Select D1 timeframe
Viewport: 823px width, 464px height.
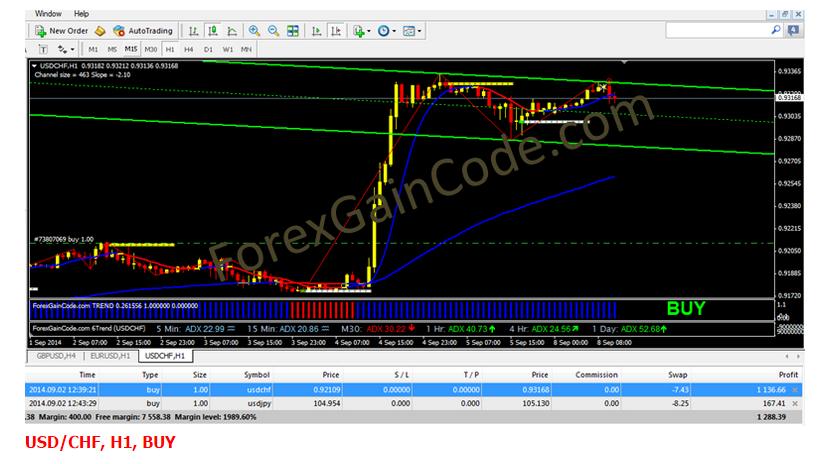(208, 49)
